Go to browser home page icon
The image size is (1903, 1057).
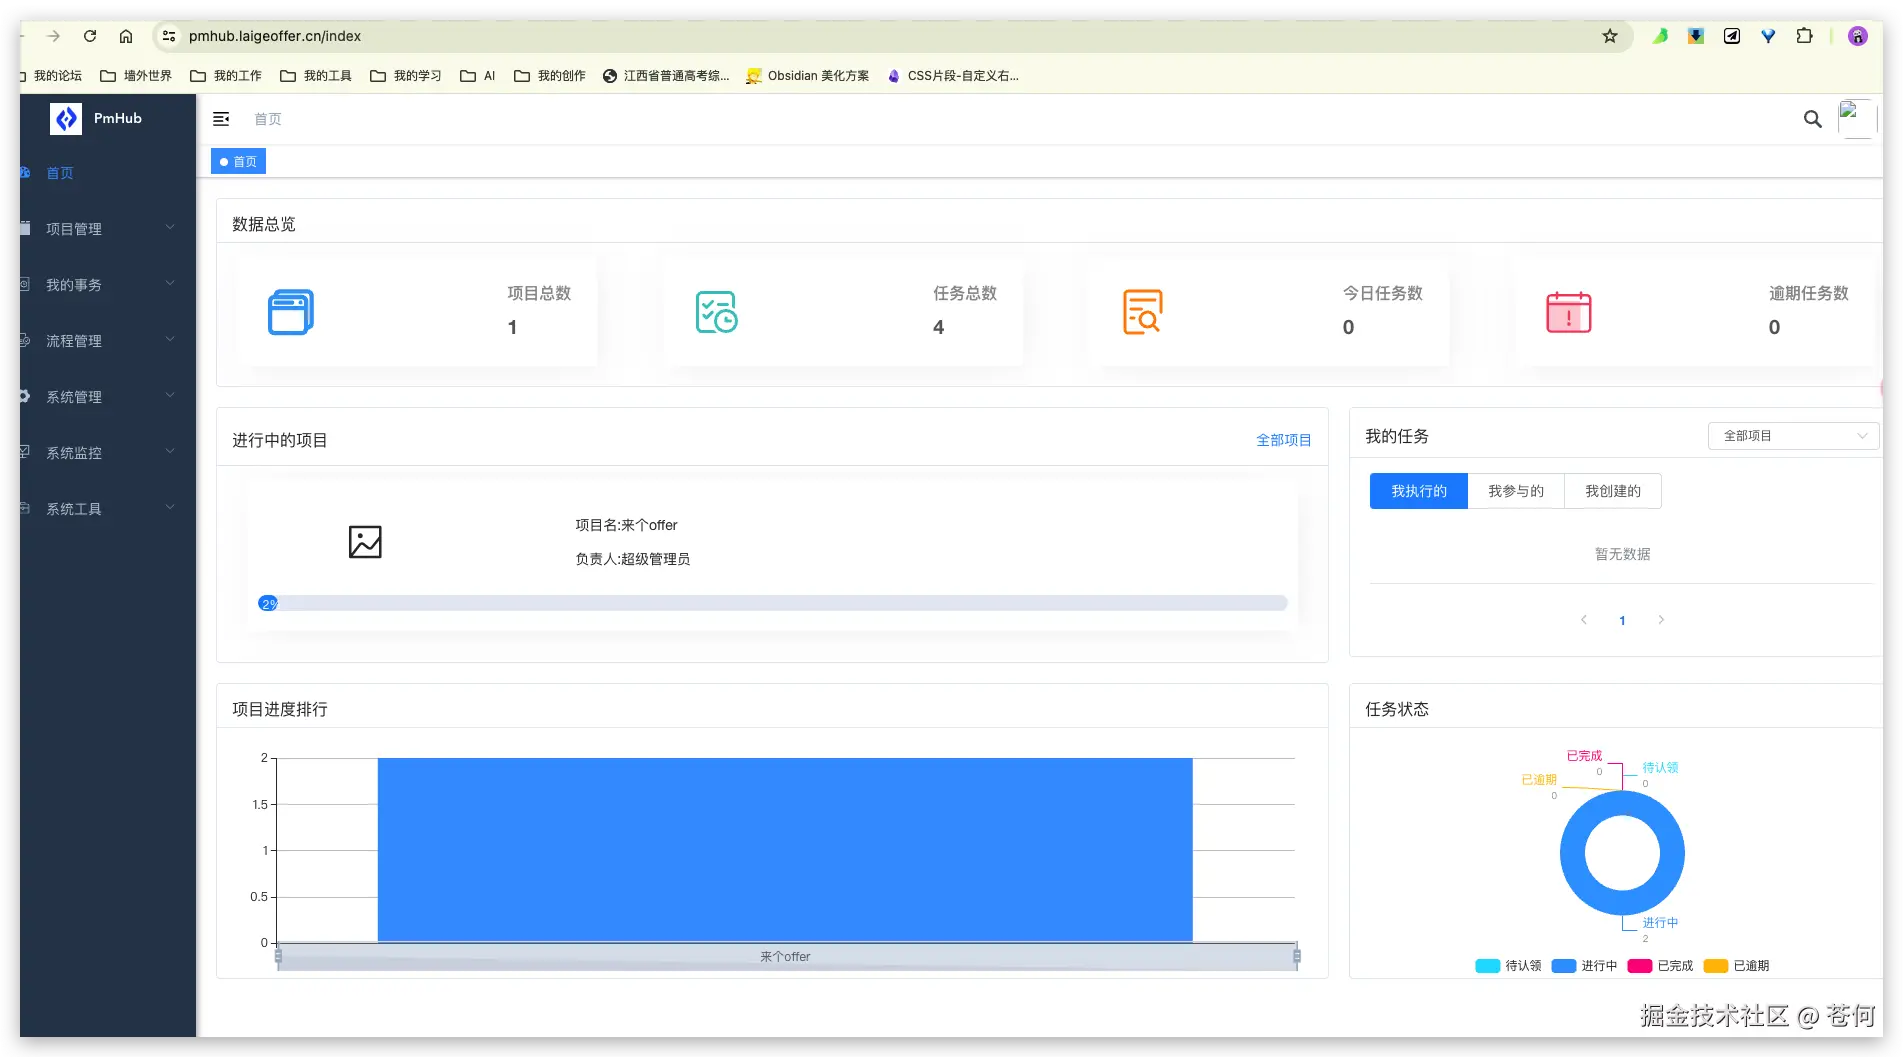[x=126, y=36]
